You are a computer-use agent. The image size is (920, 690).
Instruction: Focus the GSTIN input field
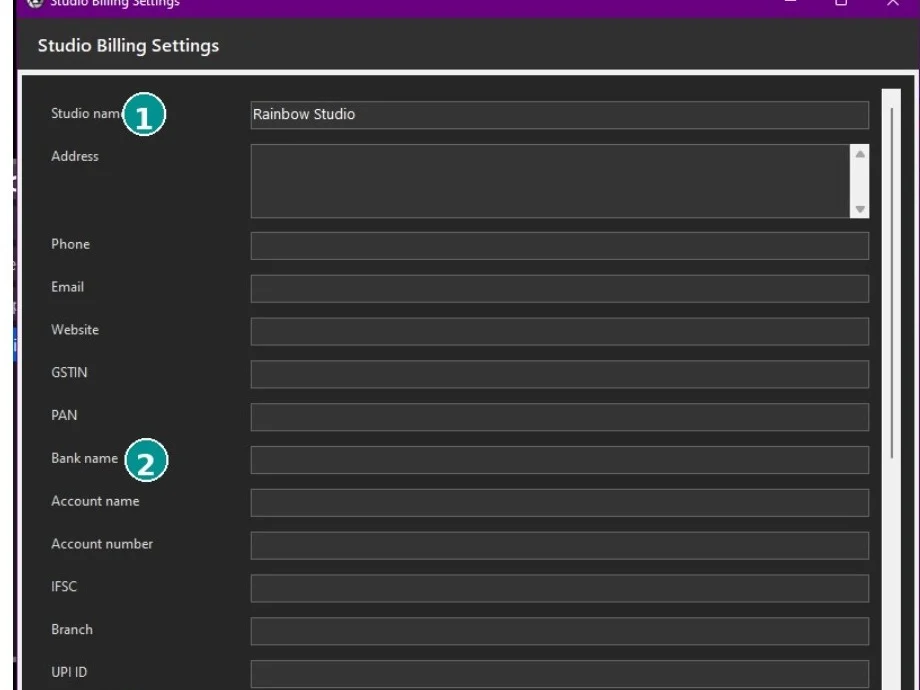559,374
